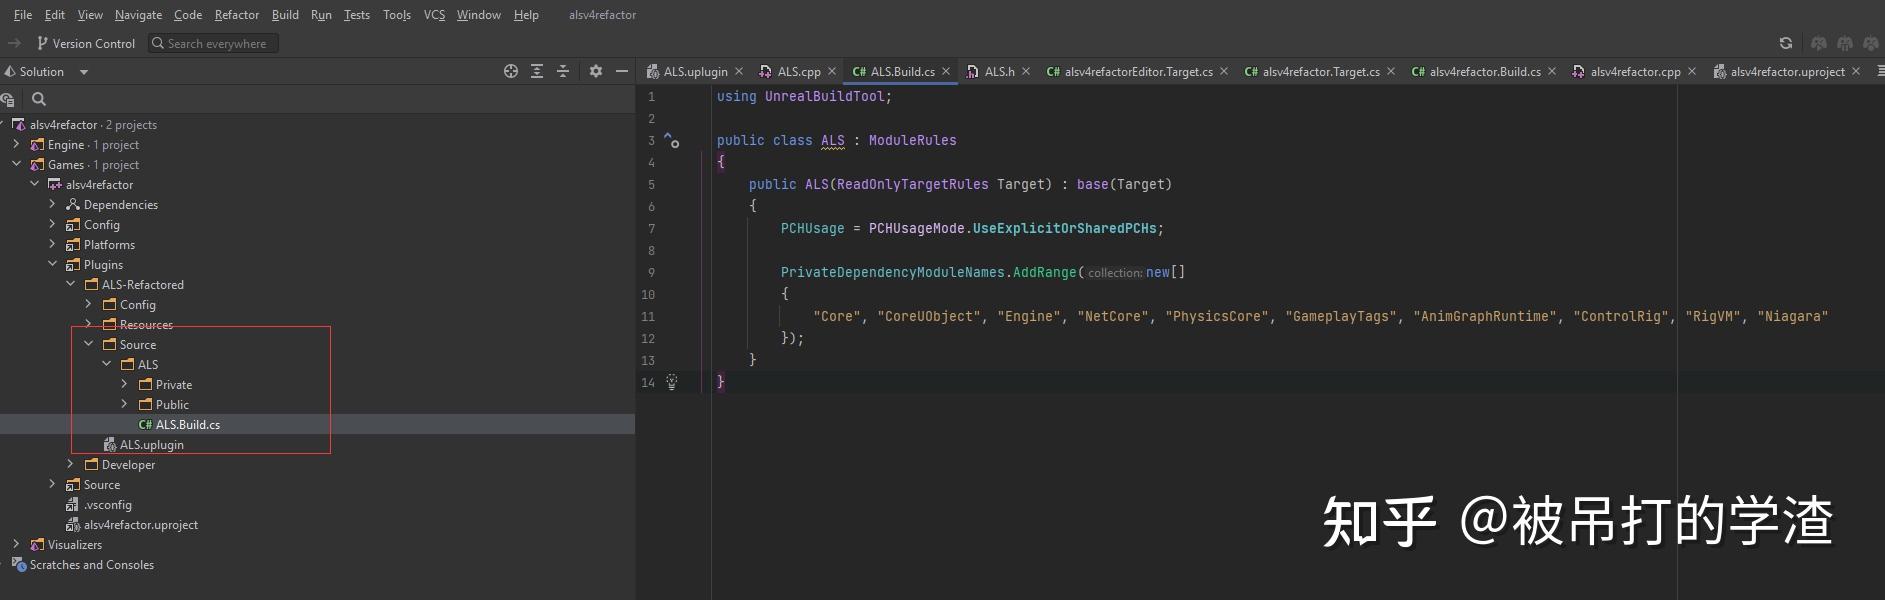The image size is (1885, 600).
Task: Click the magnifier search icon below the Solution header
Action: pos(39,99)
